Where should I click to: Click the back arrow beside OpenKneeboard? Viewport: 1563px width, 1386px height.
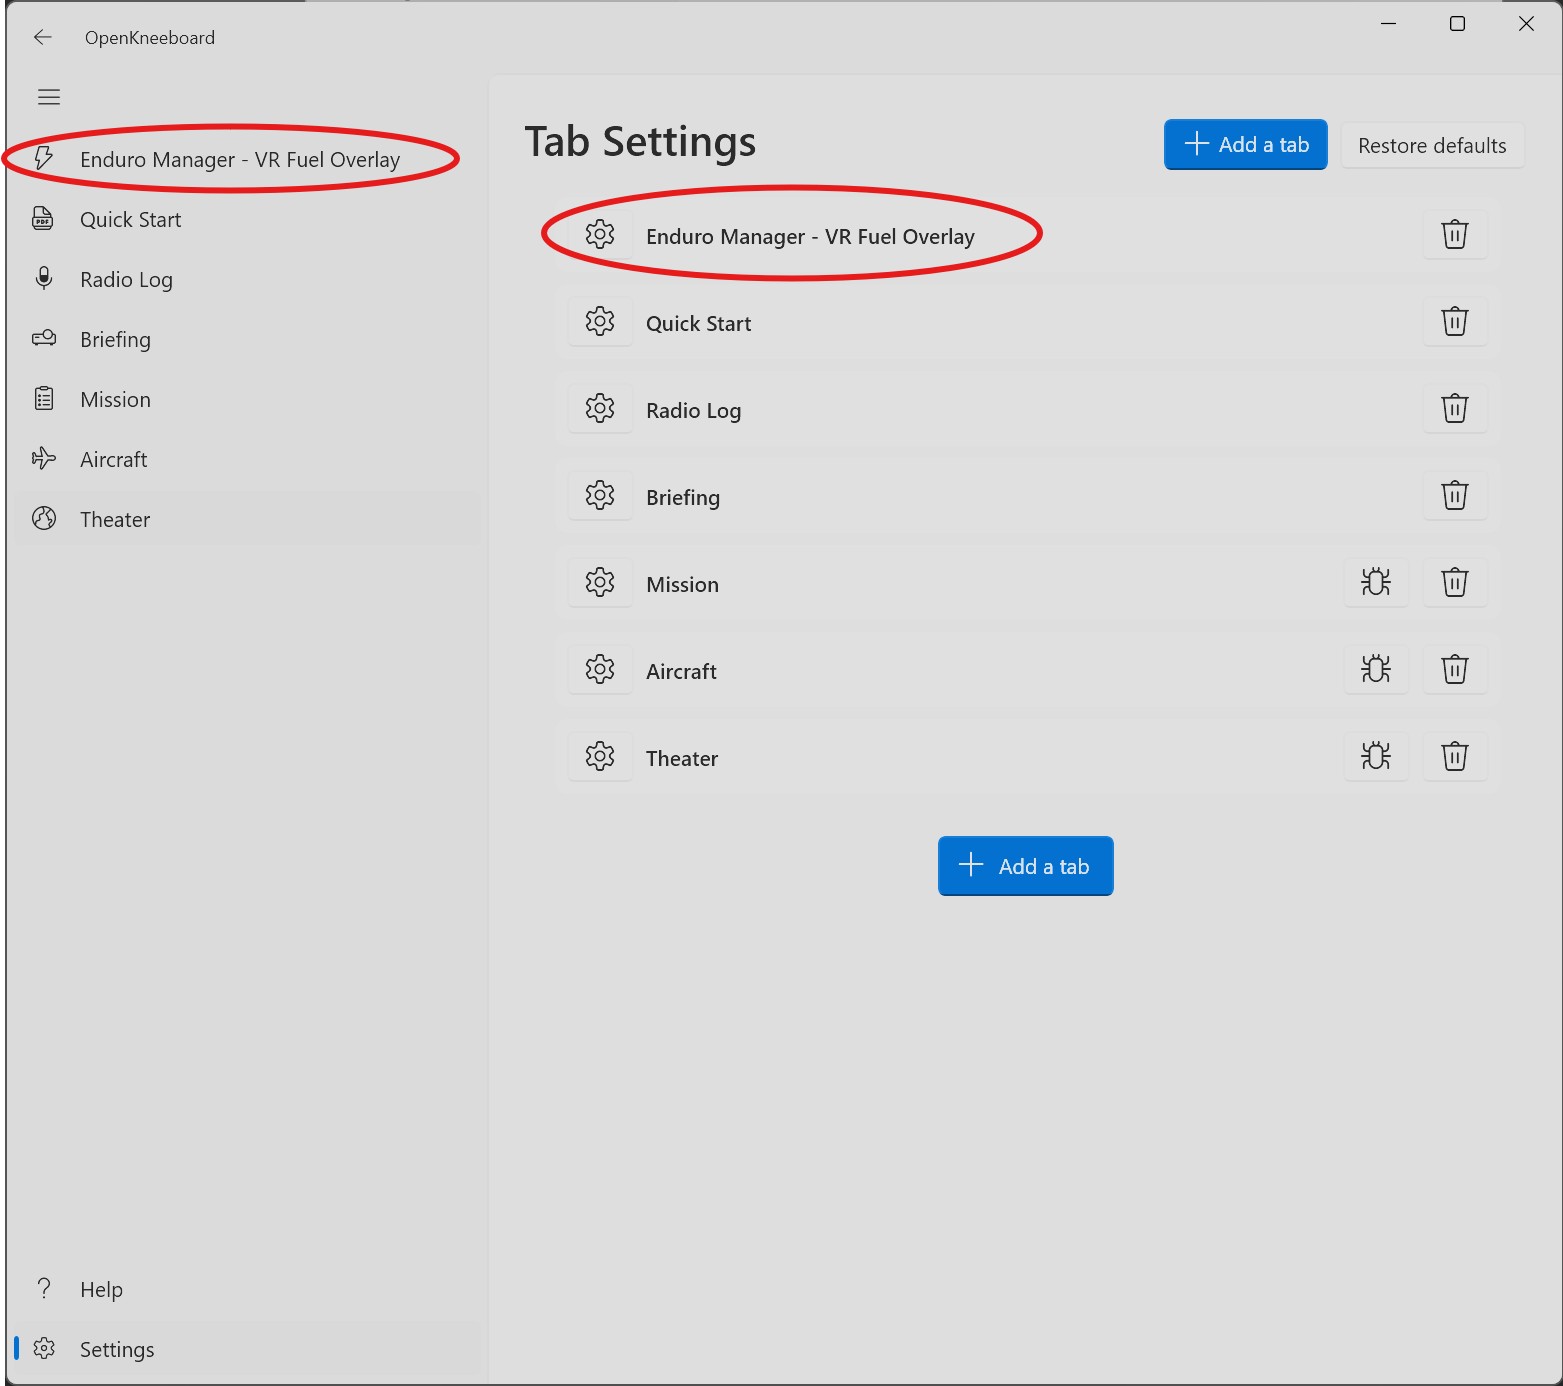(42, 37)
